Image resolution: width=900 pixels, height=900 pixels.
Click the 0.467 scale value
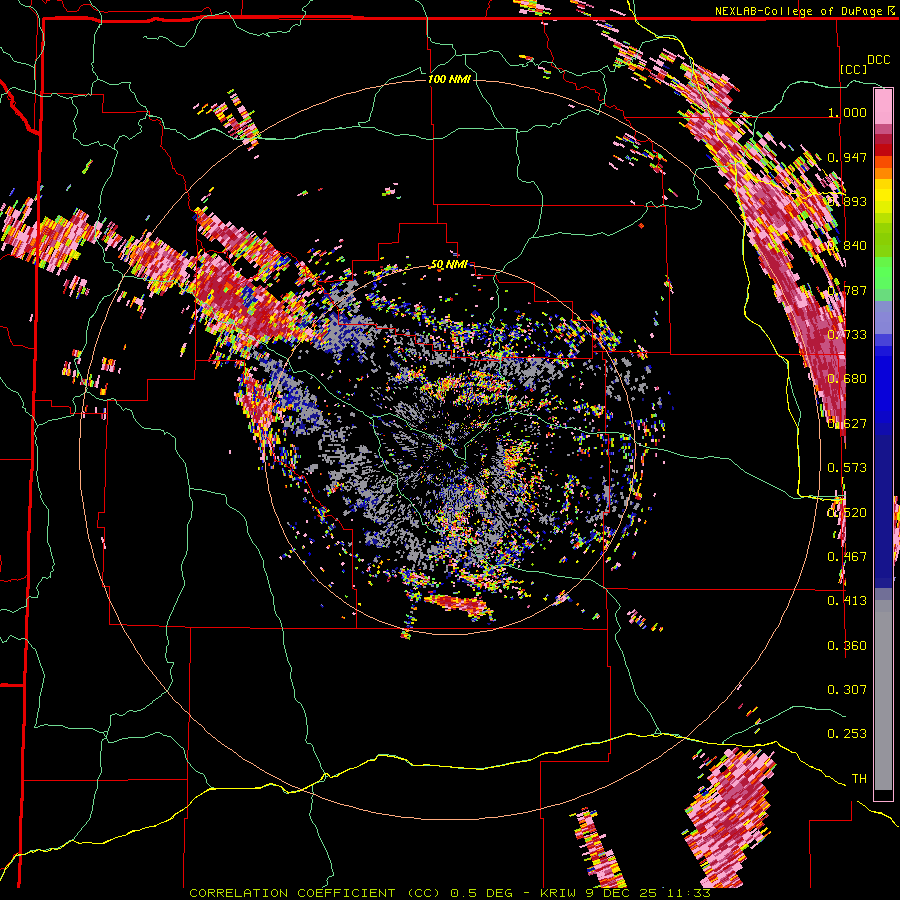[x=847, y=556]
